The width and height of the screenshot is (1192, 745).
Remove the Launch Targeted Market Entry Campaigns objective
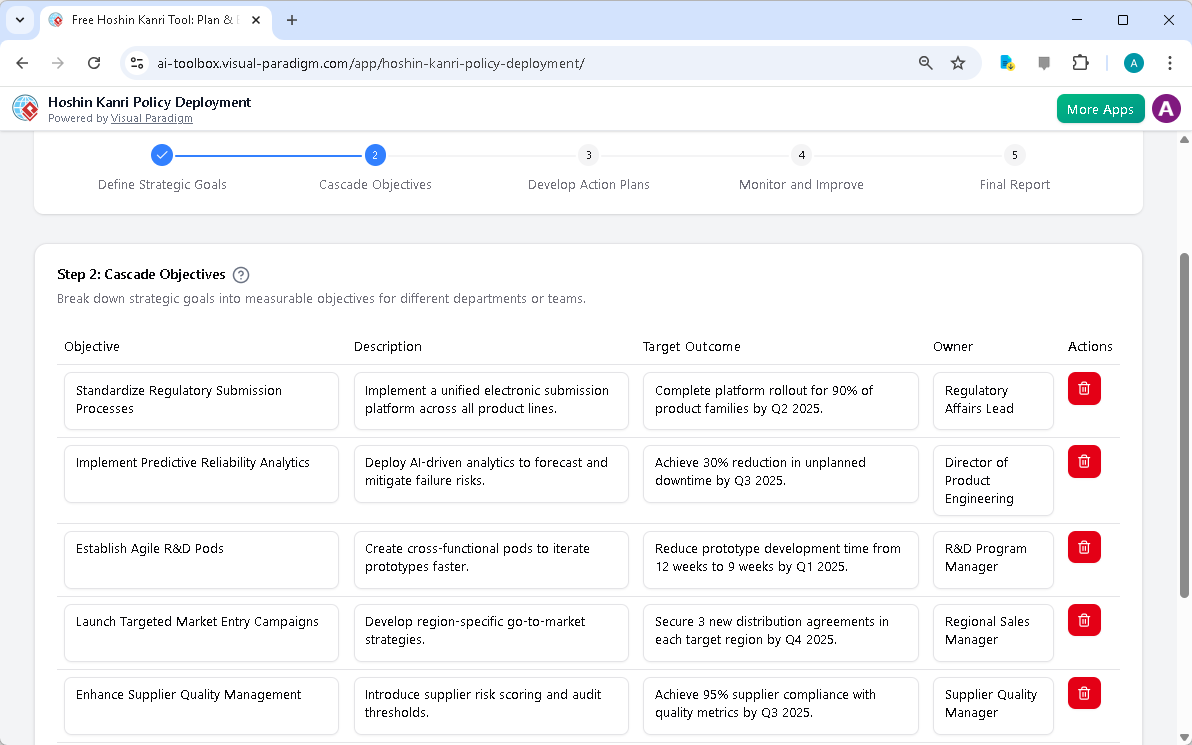tap(1084, 620)
